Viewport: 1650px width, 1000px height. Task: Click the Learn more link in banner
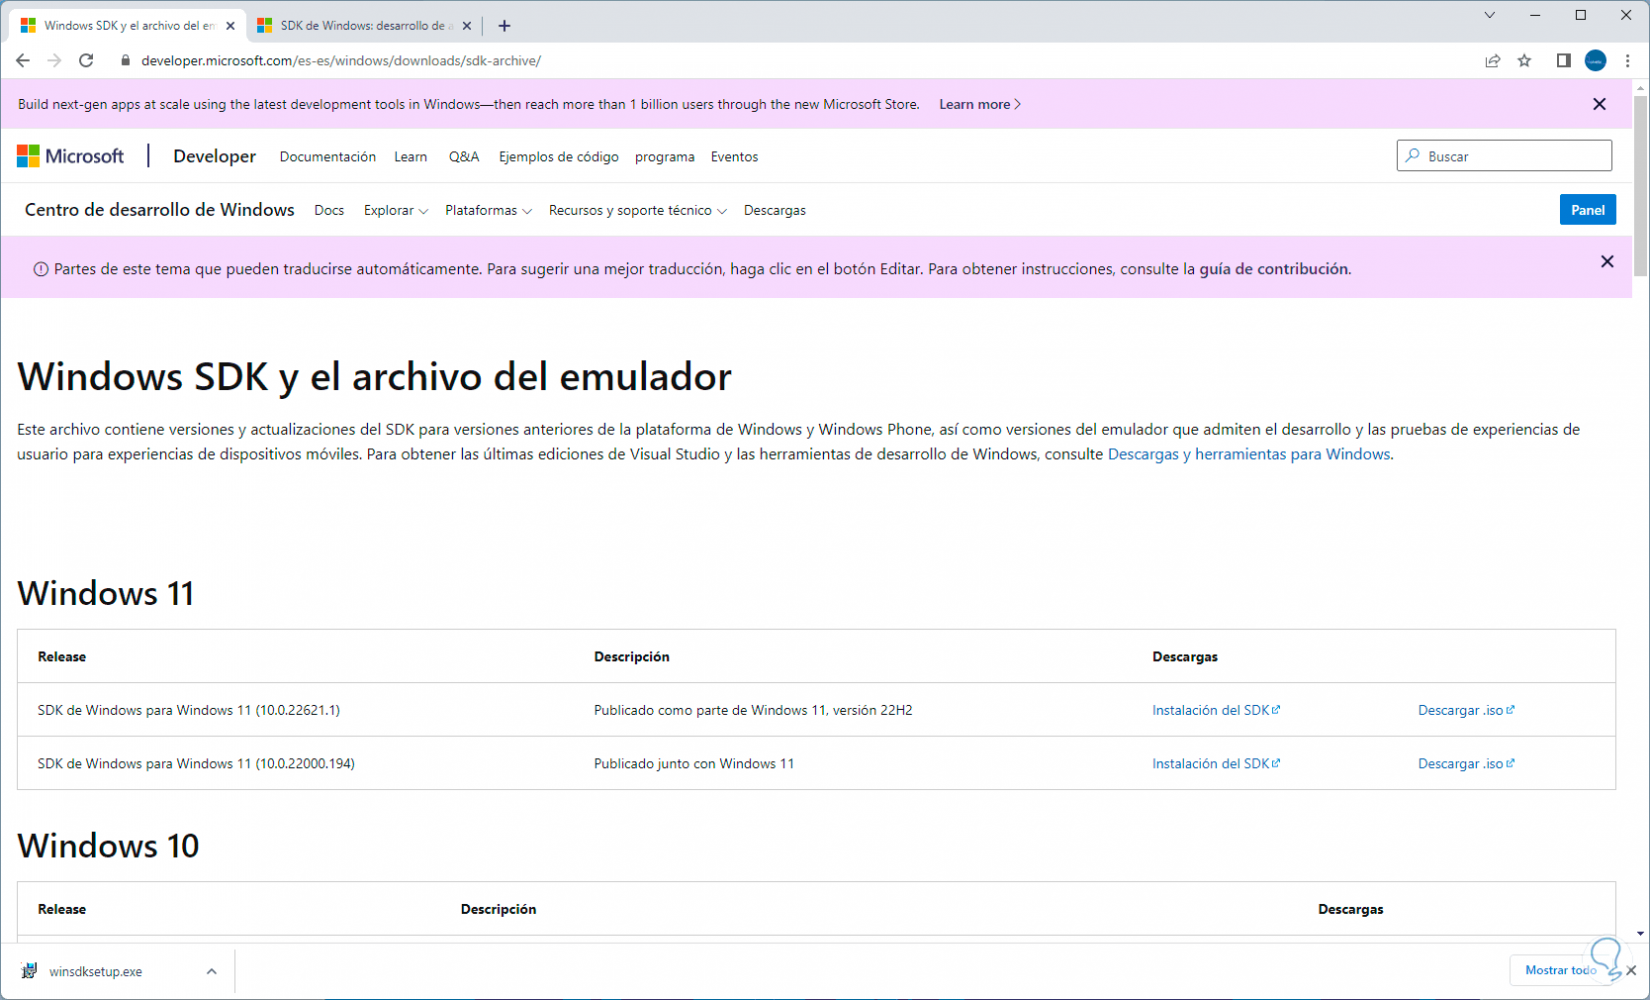(980, 104)
